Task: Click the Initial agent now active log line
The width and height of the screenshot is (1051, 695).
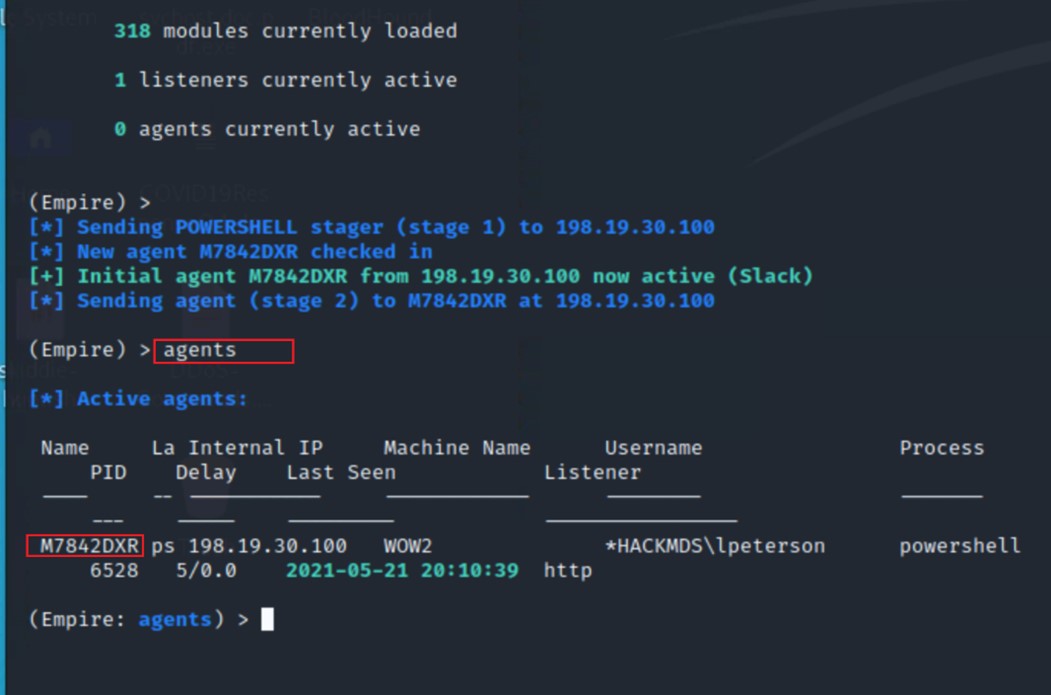Action: coord(420,276)
